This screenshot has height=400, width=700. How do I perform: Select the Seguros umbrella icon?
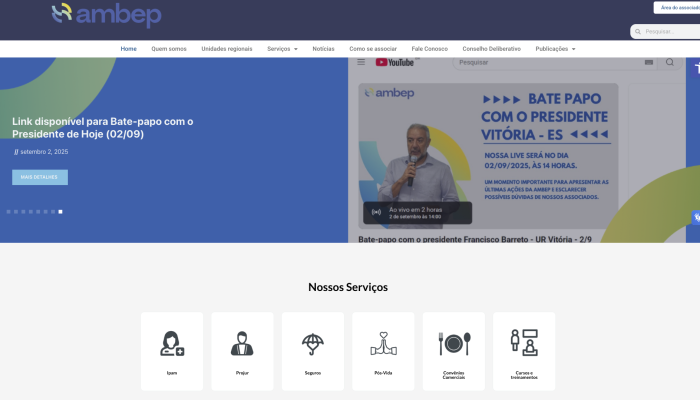click(313, 343)
